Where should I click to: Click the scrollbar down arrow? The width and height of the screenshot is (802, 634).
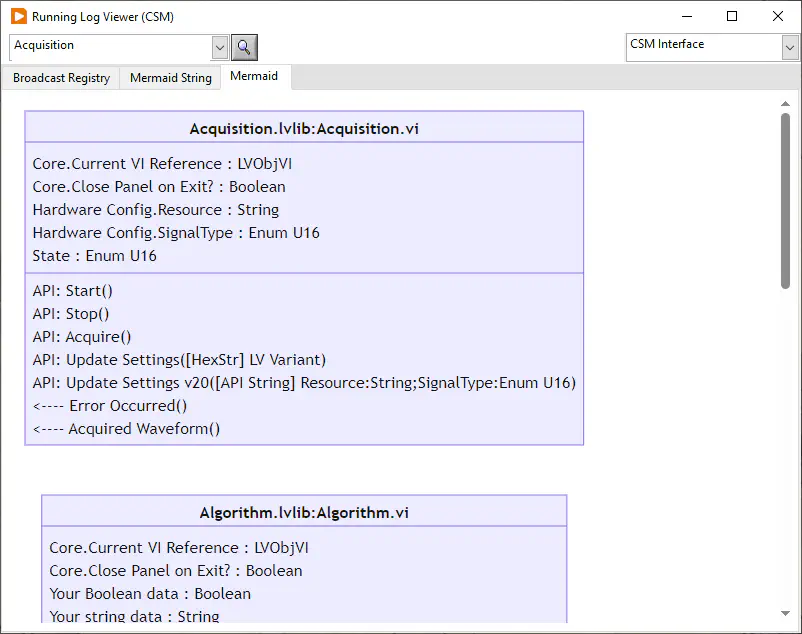[785, 613]
